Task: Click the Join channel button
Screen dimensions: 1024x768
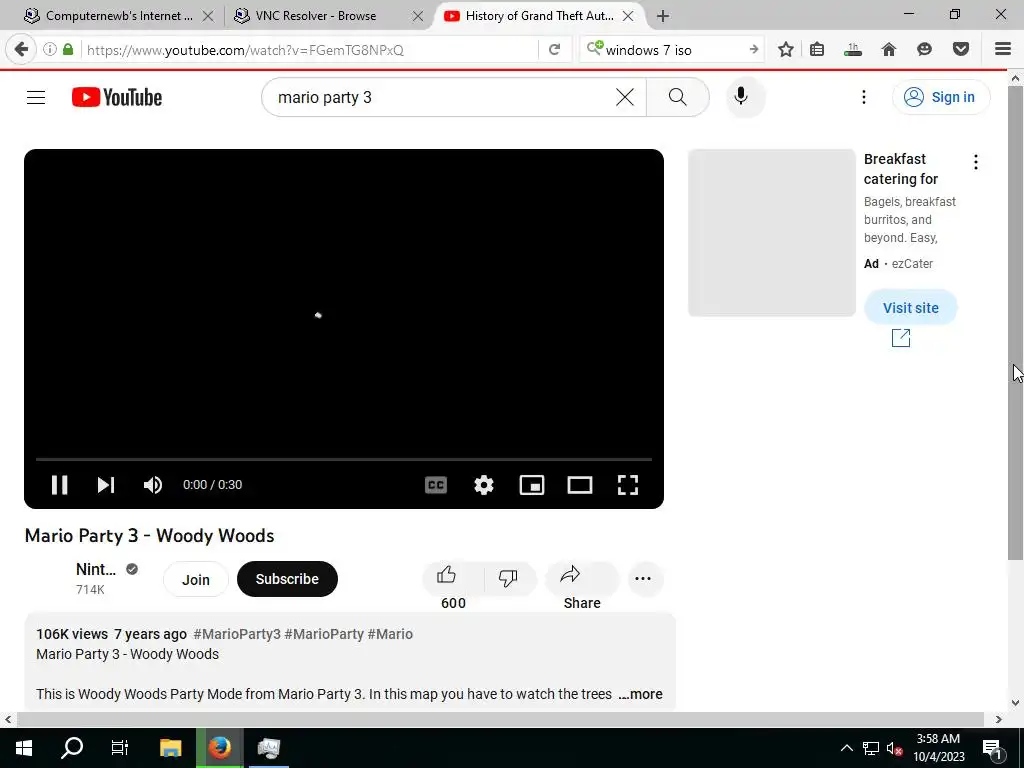Action: coord(195,579)
